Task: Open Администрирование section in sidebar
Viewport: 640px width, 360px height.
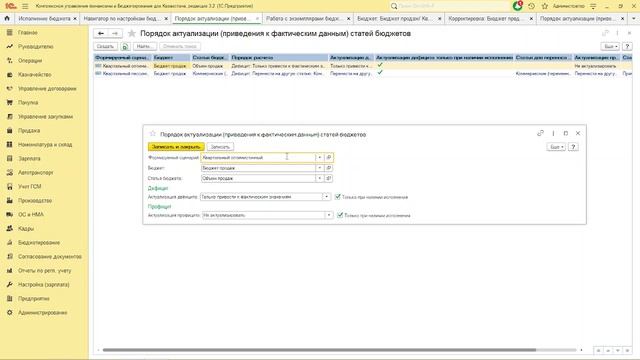Action: (42, 313)
